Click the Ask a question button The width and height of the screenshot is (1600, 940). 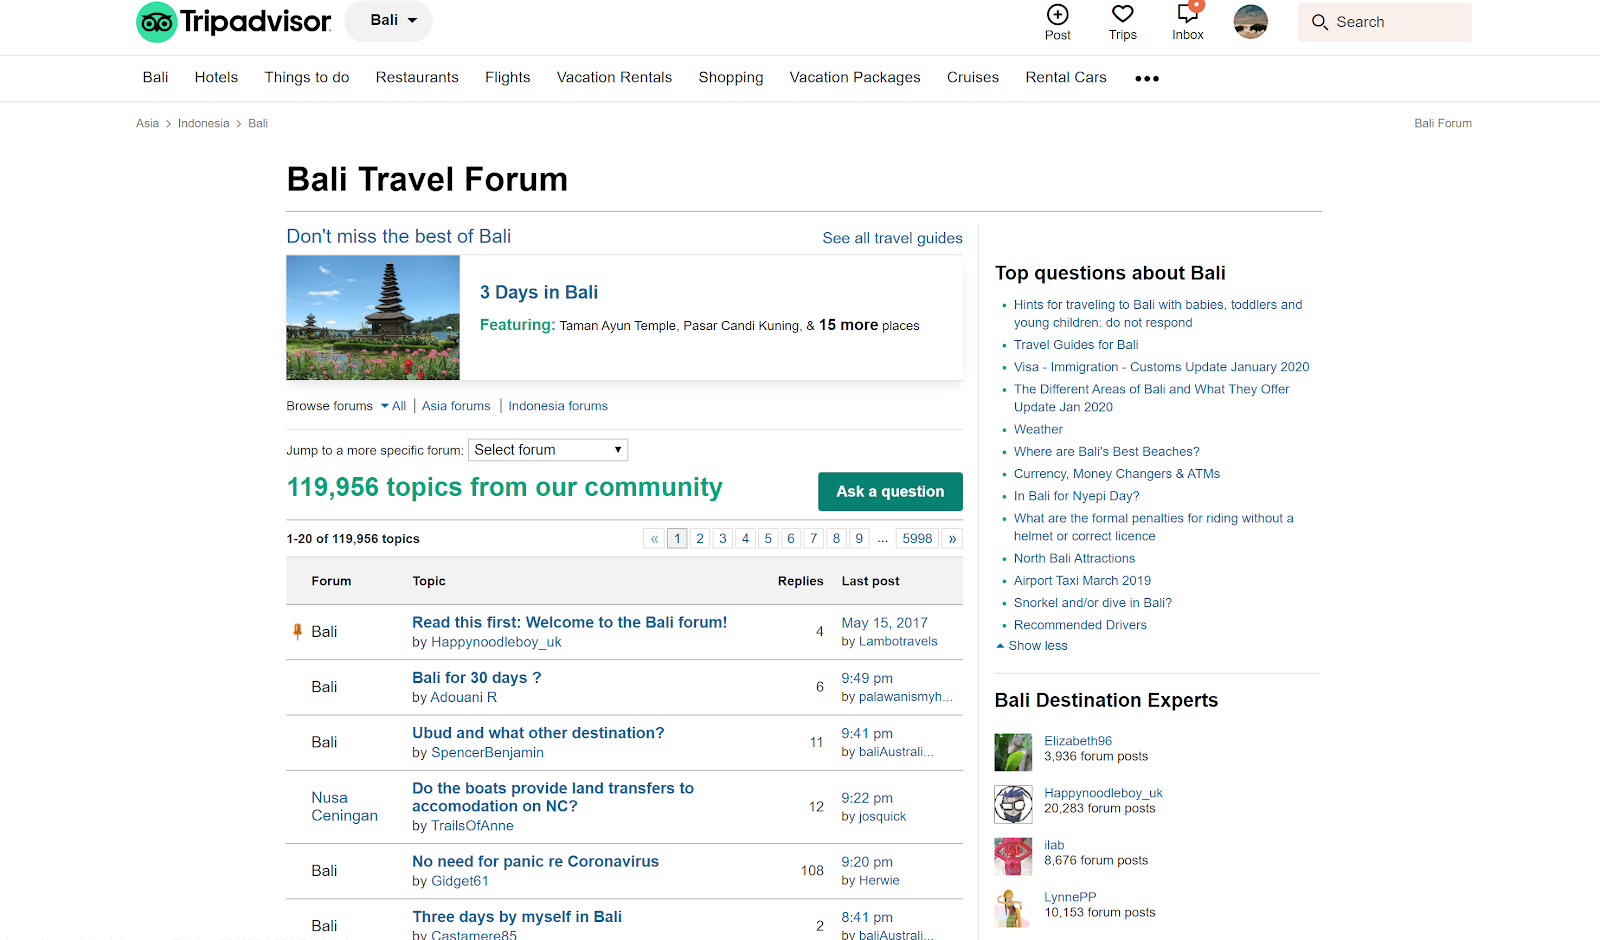pos(890,492)
